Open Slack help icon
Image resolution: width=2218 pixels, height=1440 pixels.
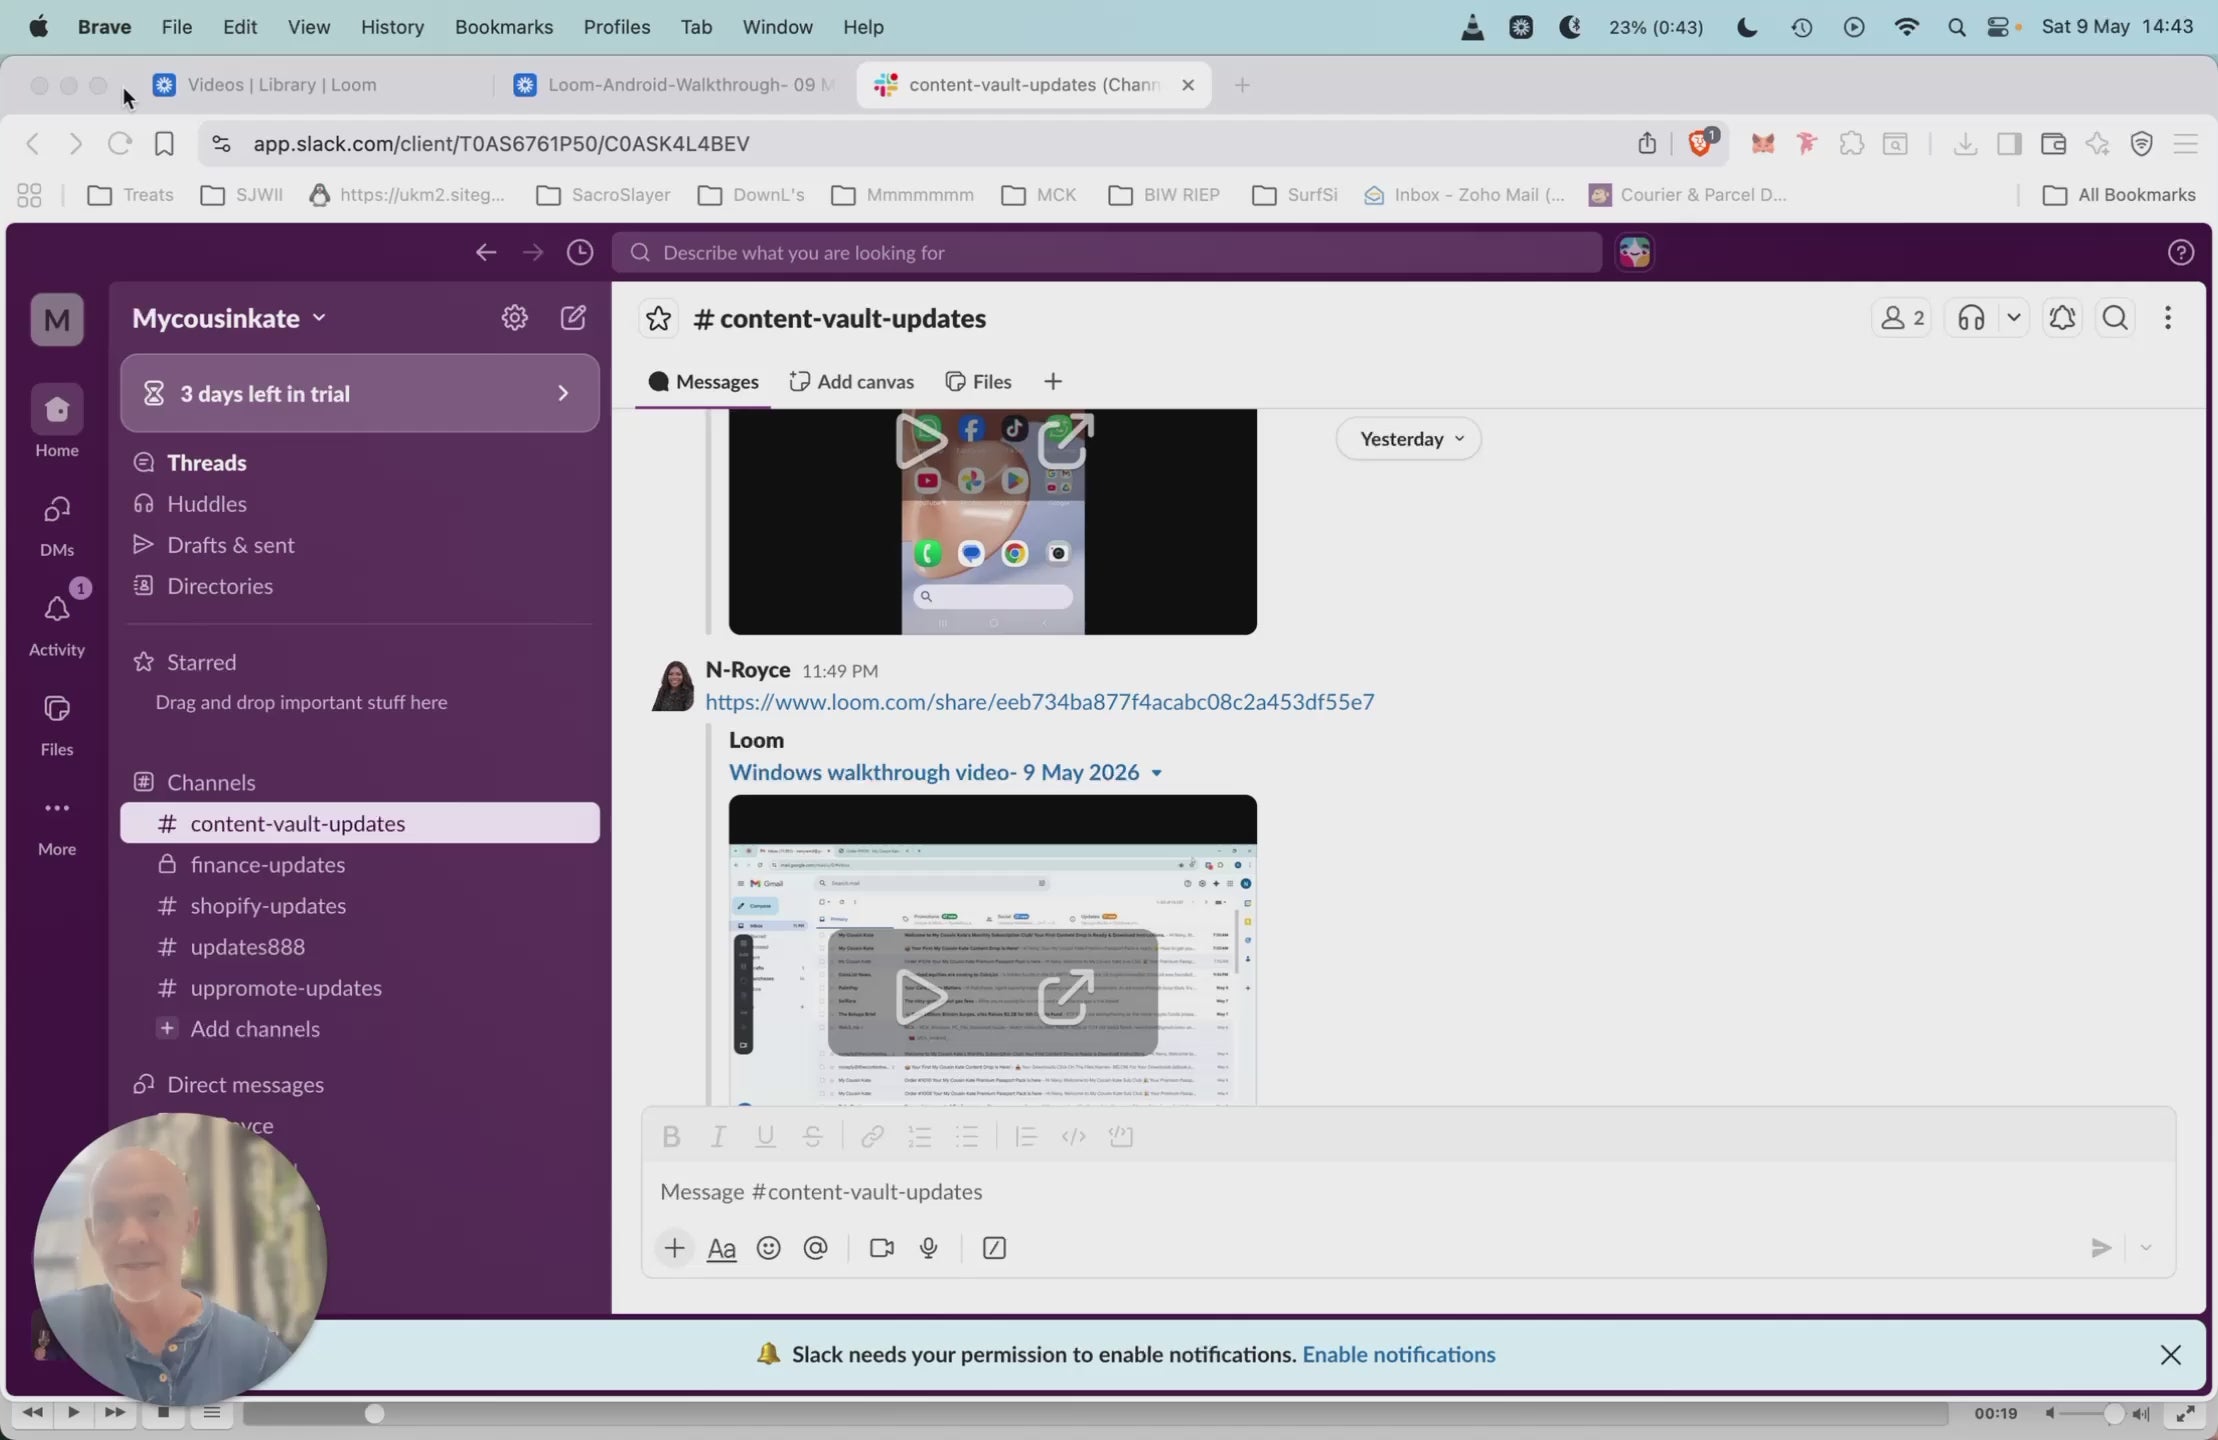(2181, 253)
